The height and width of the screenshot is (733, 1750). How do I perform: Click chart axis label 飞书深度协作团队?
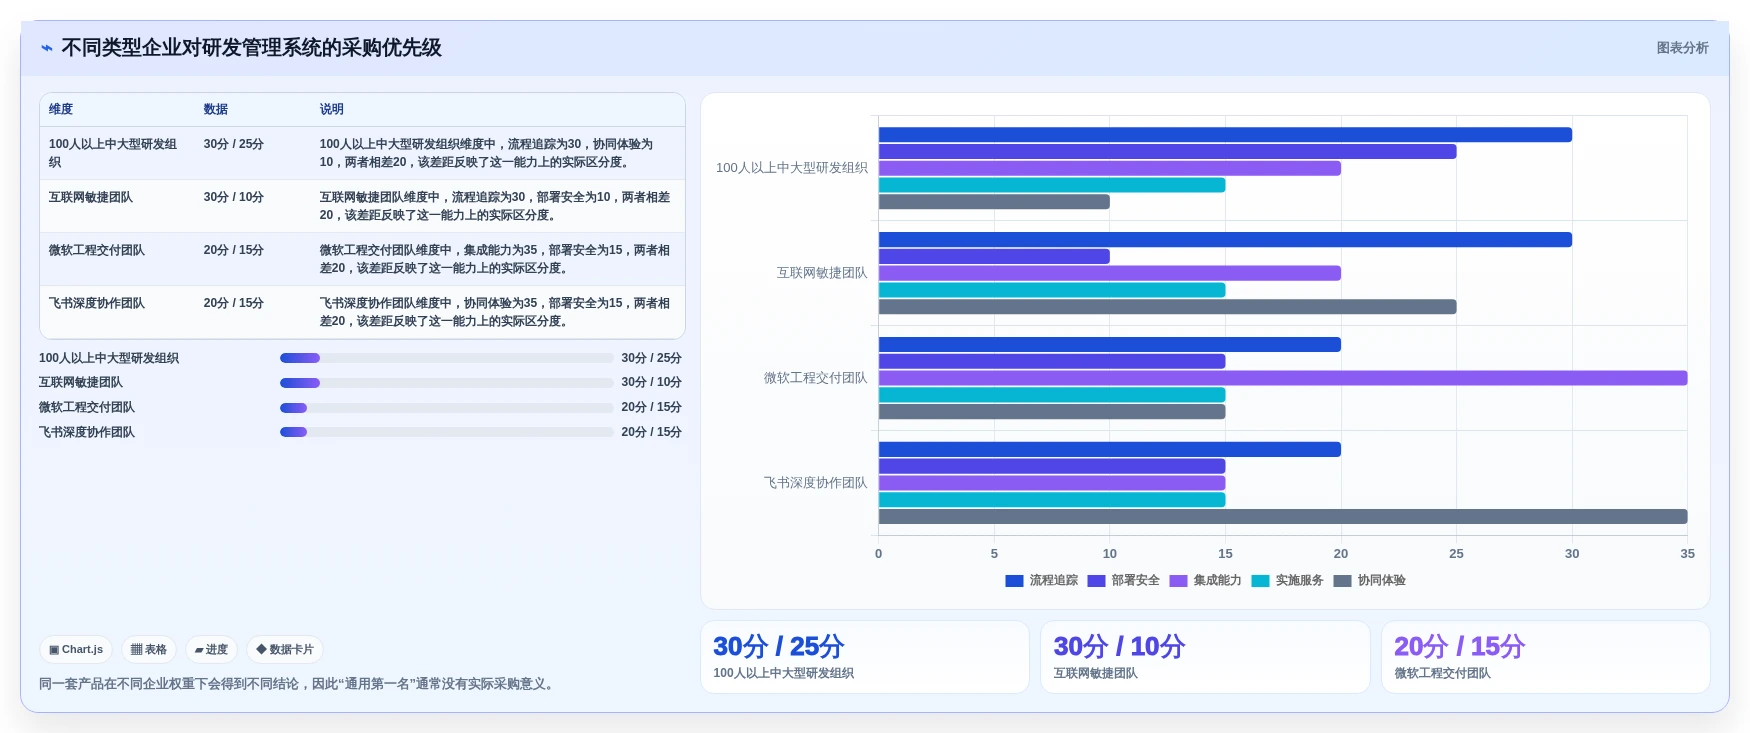click(816, 483)
